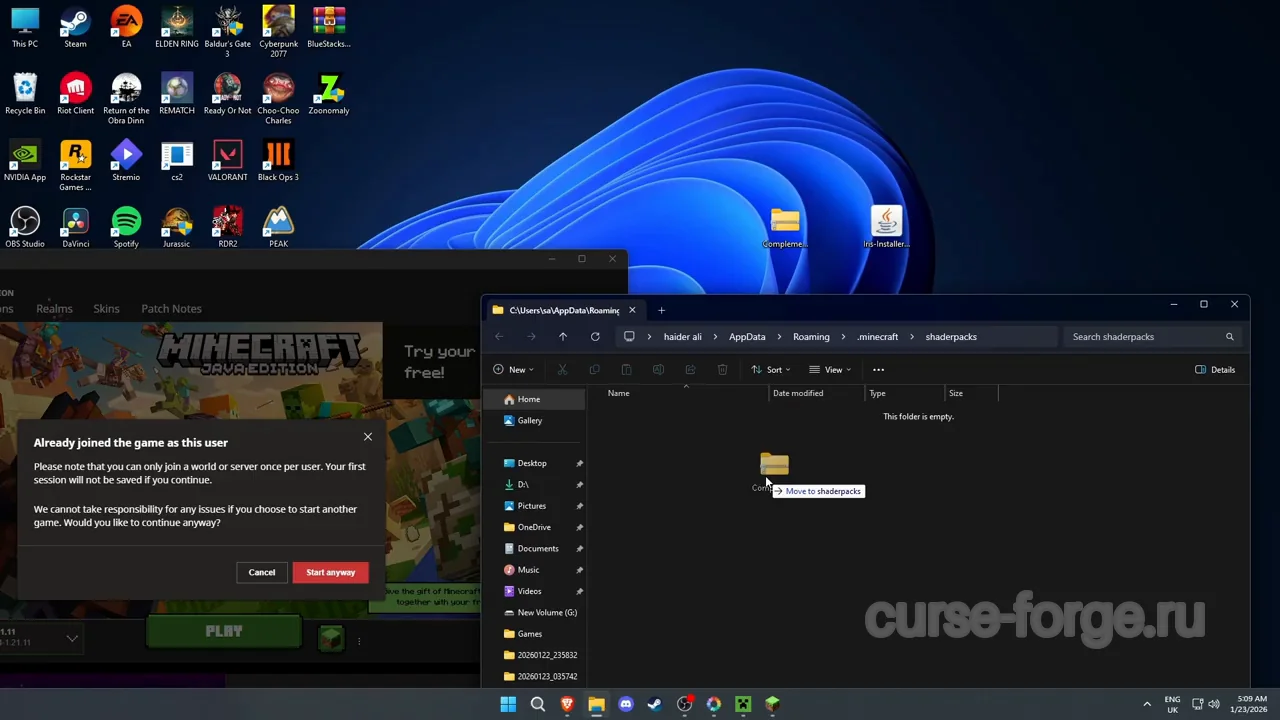Click the .minecraft breadcrumb in address bar
The width and height of the screenshot is (1280, 720).
pyautogui.click(x=878, y=337)
